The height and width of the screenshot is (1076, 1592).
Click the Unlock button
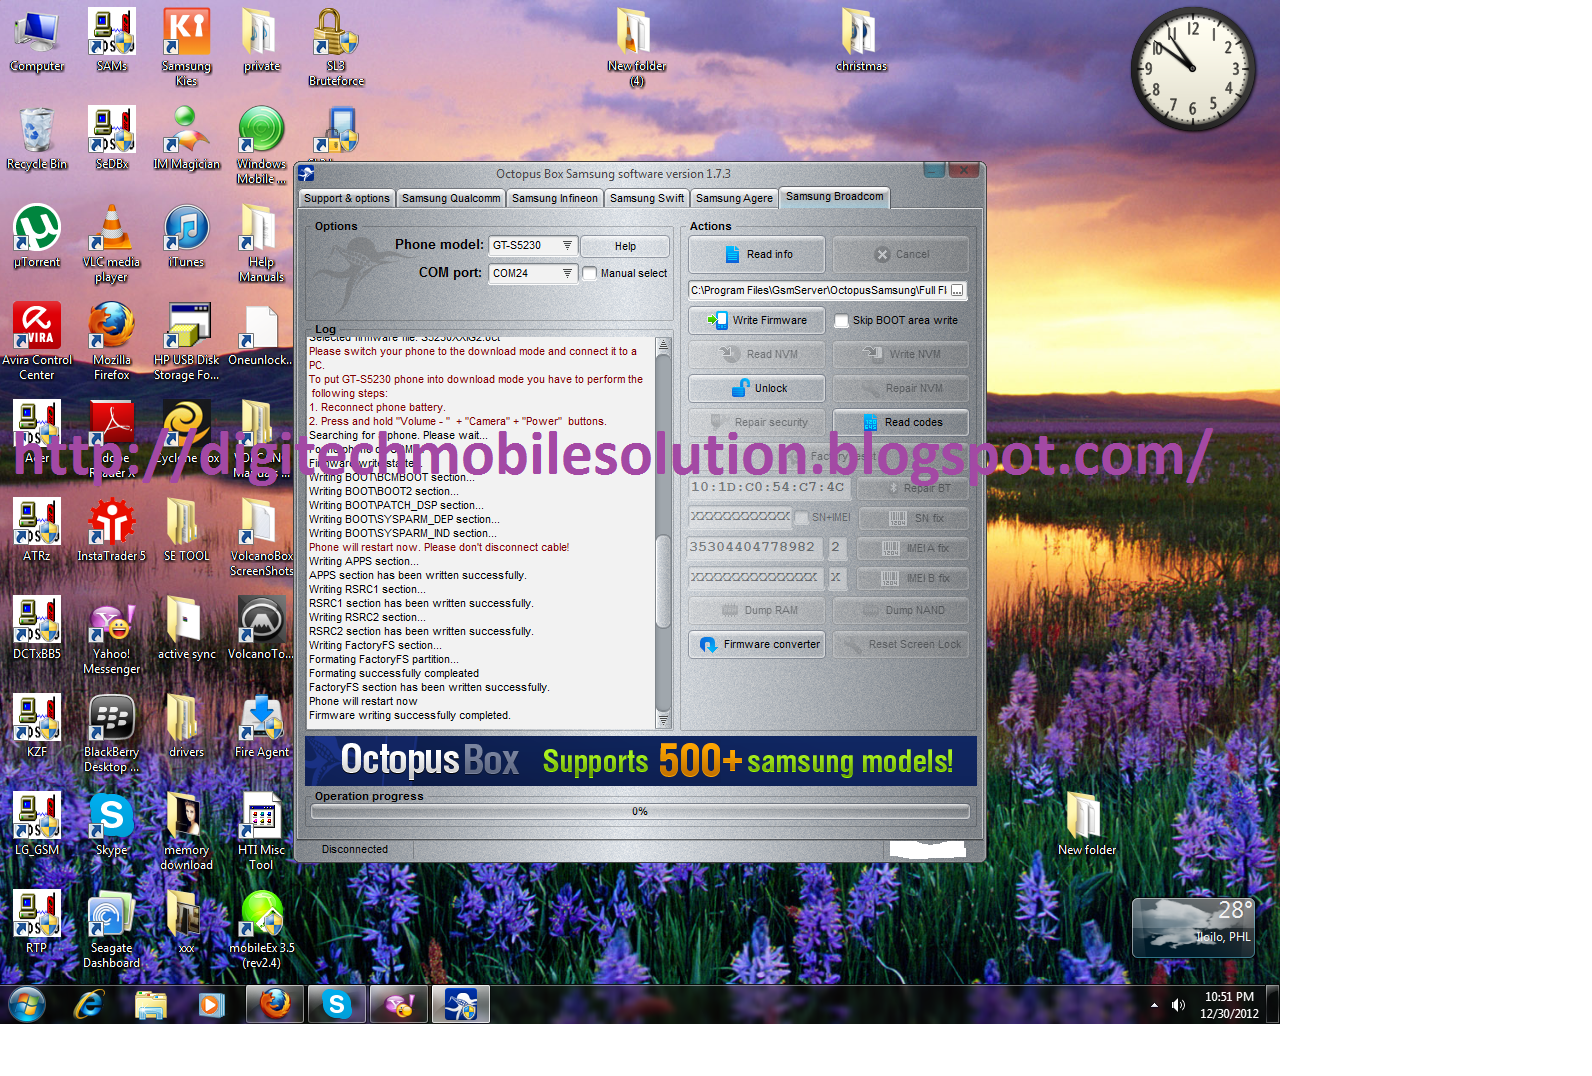coord(757,388)
